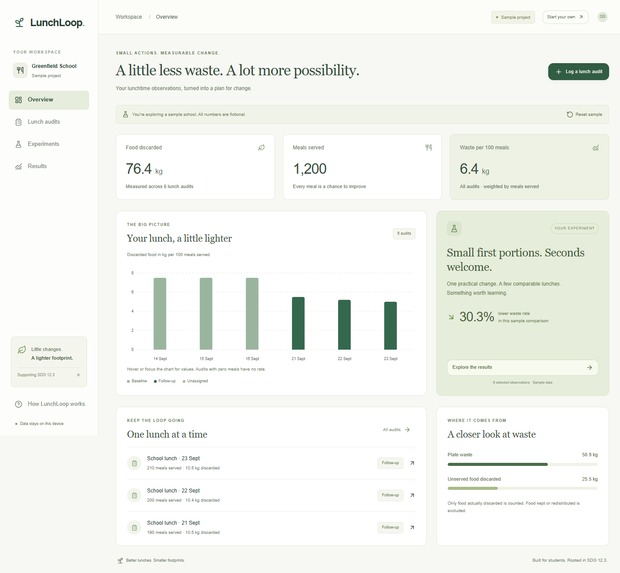
Task: Open the Lunch audits sidebar item
Action: (x=49, y=122)
